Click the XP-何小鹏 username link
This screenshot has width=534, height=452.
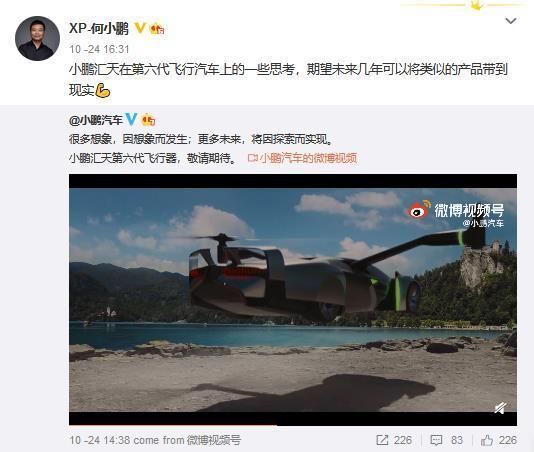point(99,28)
